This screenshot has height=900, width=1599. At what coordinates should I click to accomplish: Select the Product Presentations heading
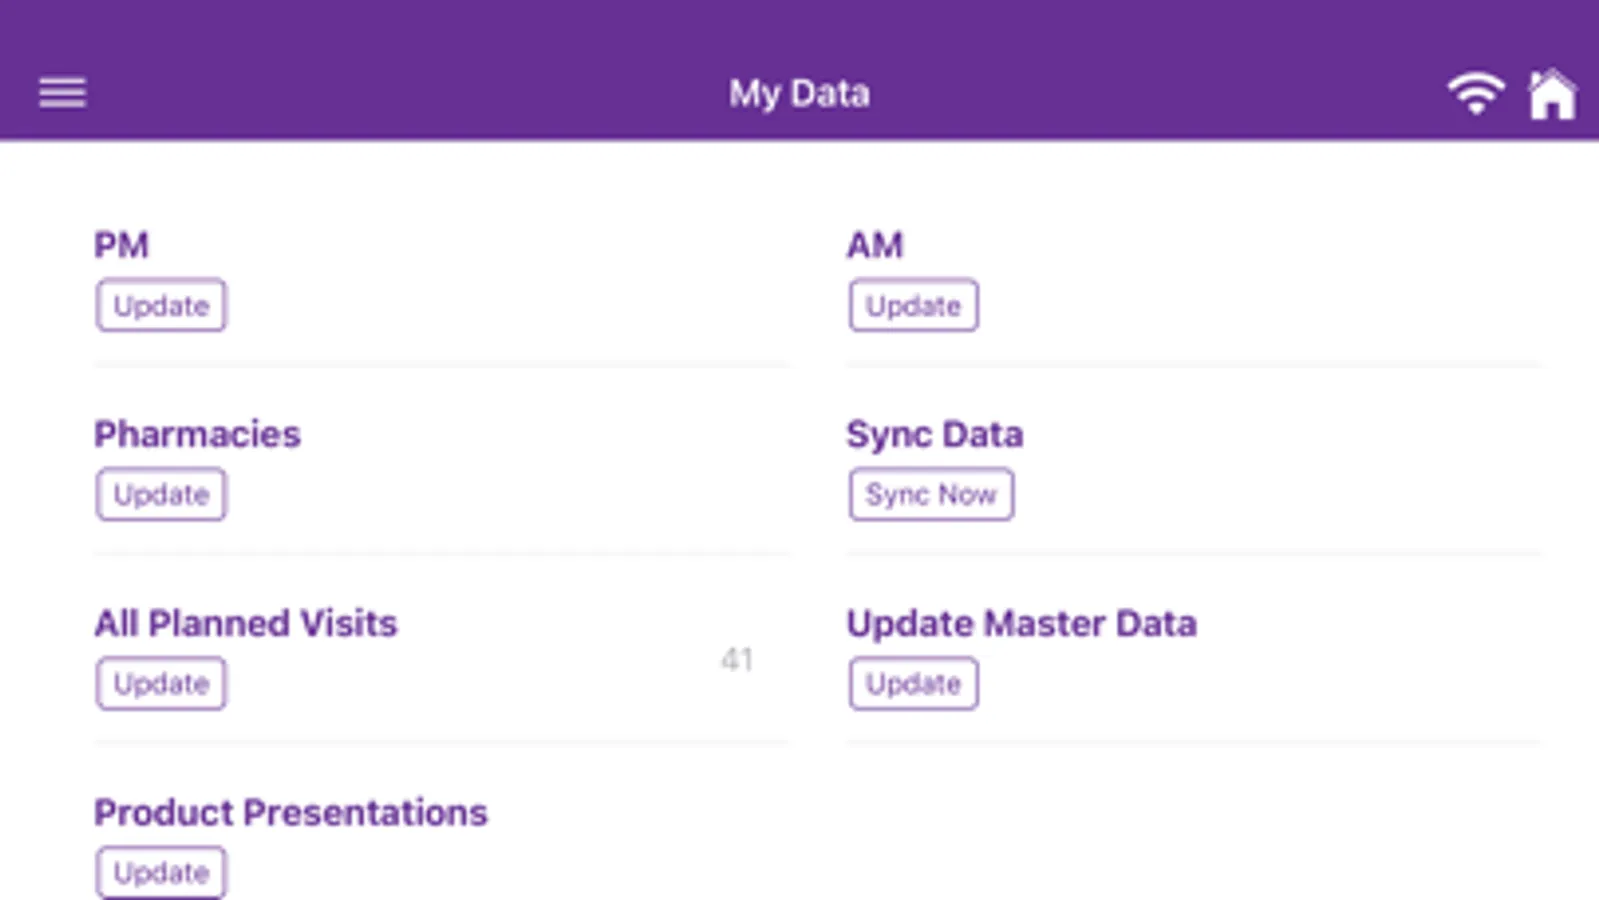tap(291, 812)
